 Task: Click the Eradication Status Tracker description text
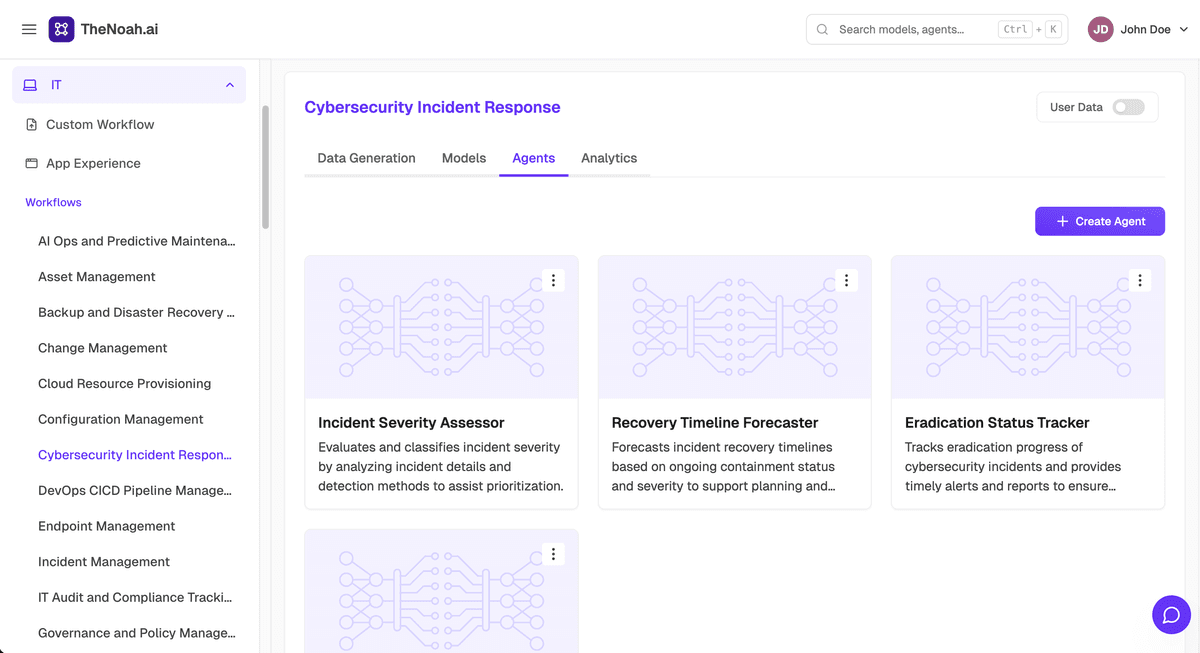point(1013,467)
